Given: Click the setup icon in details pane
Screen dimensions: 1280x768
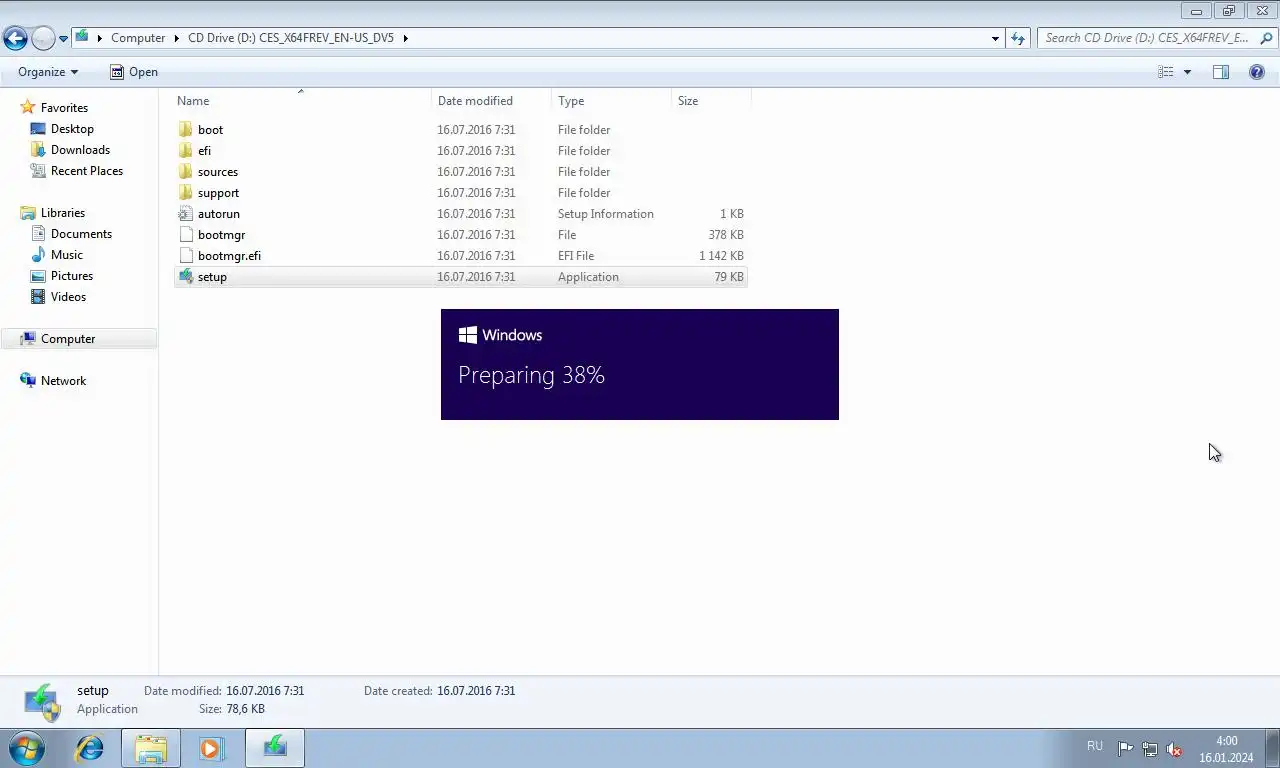Looking at the screenshot, I should (x=42, y=702).
